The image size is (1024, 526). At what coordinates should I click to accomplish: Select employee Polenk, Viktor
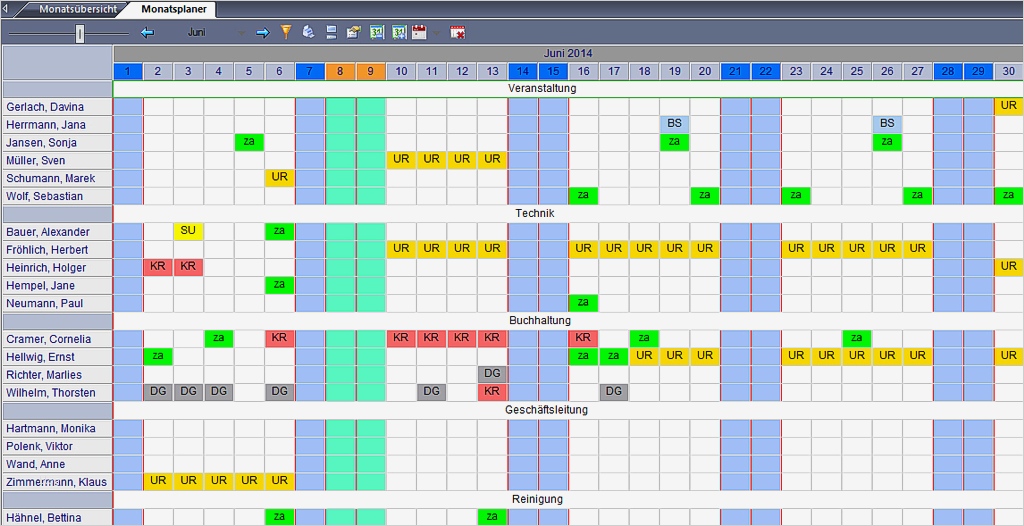57,446
